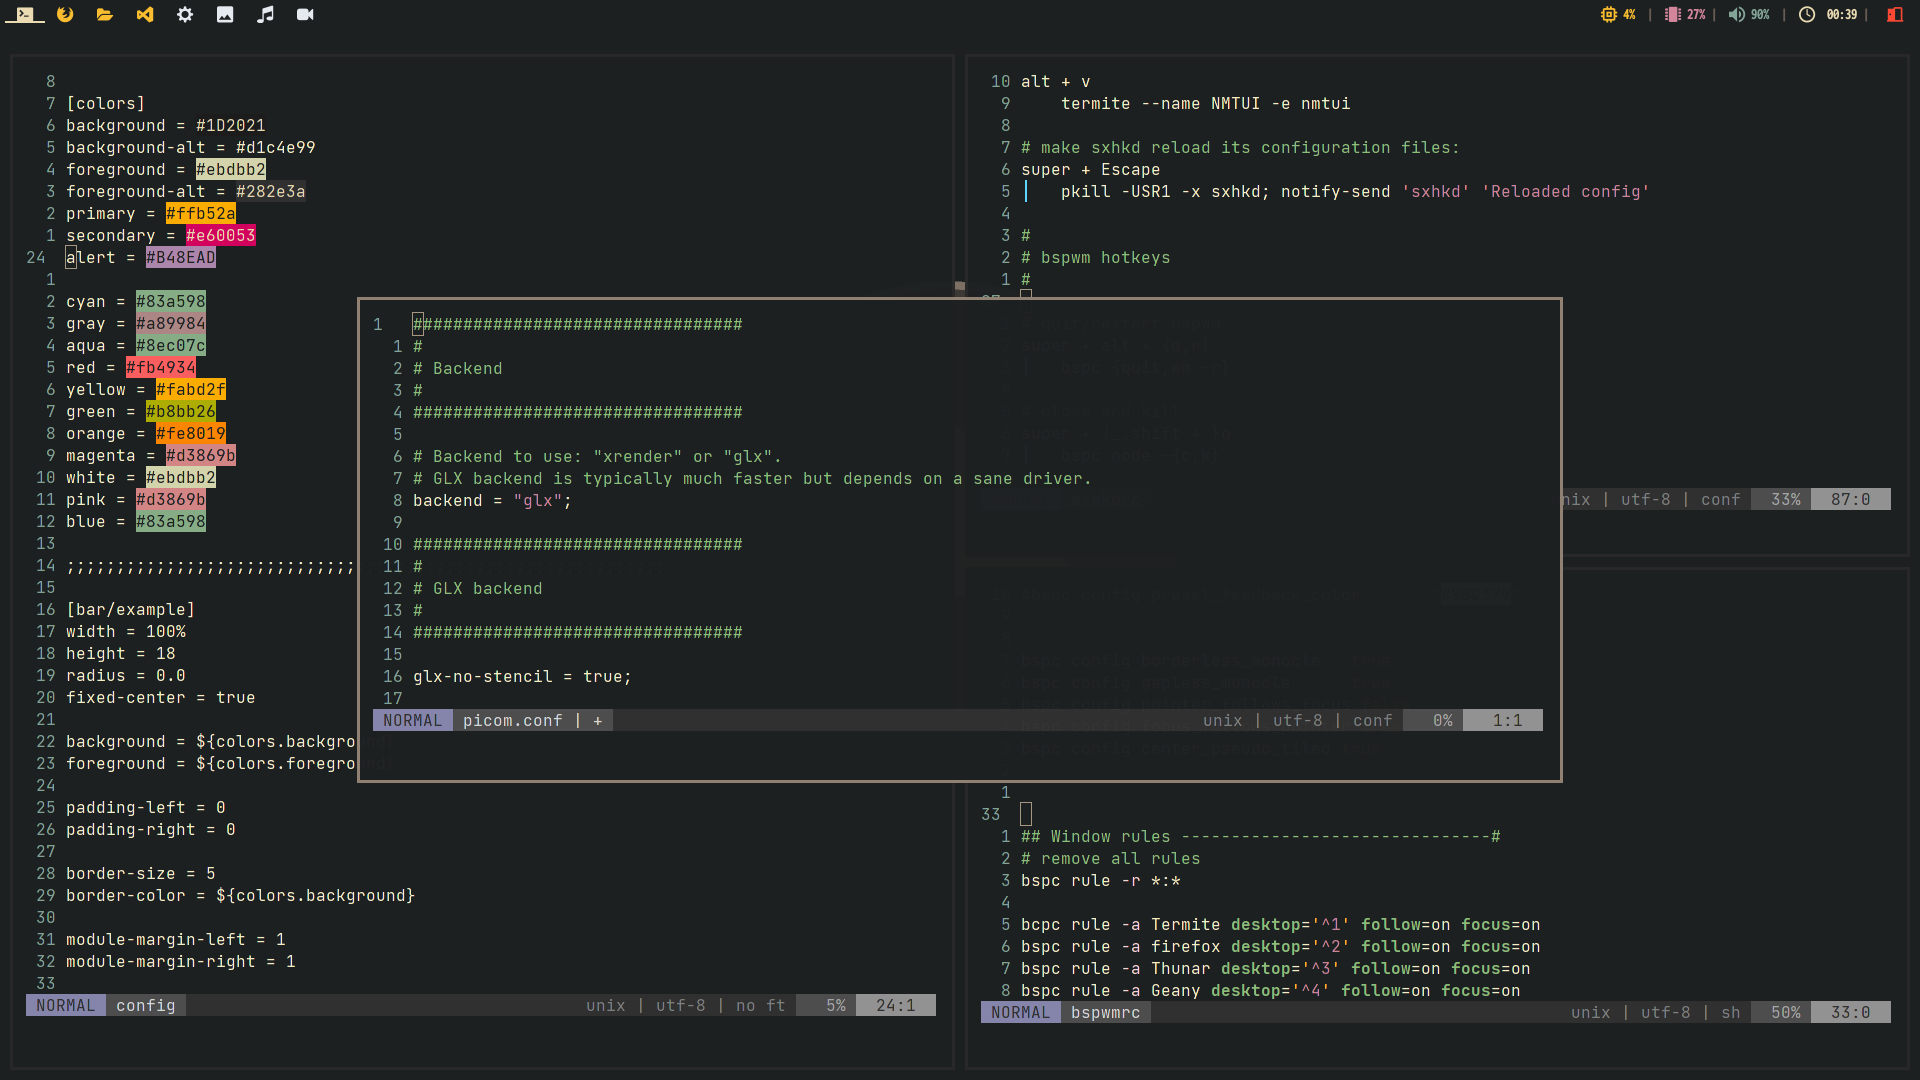
Task: Click the 87:0 position in sxhkd window statusline
Action: tap(1851, 500)
